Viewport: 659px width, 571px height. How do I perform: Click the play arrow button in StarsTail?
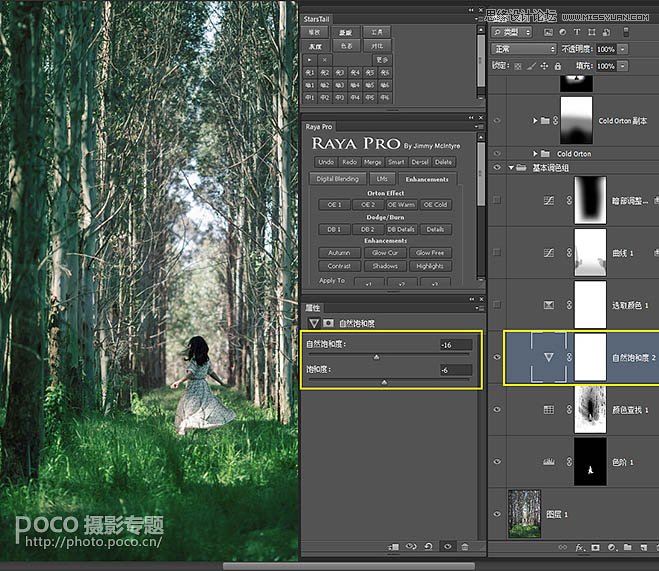click(x=310, y=60)
